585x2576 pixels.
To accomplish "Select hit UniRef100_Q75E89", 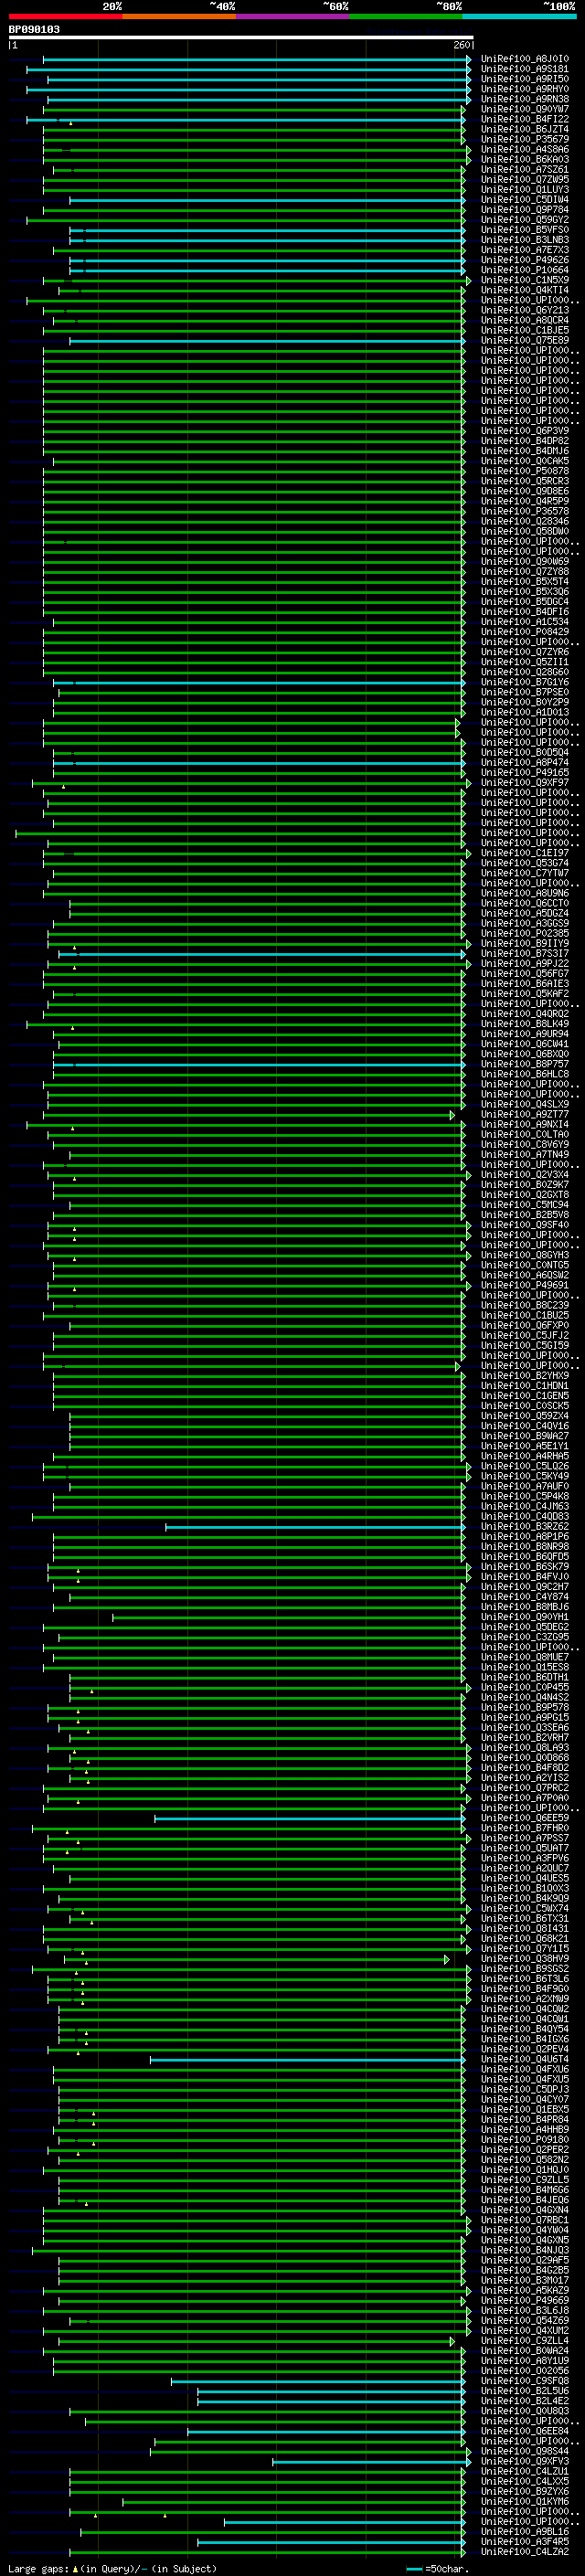I will 524,340.
